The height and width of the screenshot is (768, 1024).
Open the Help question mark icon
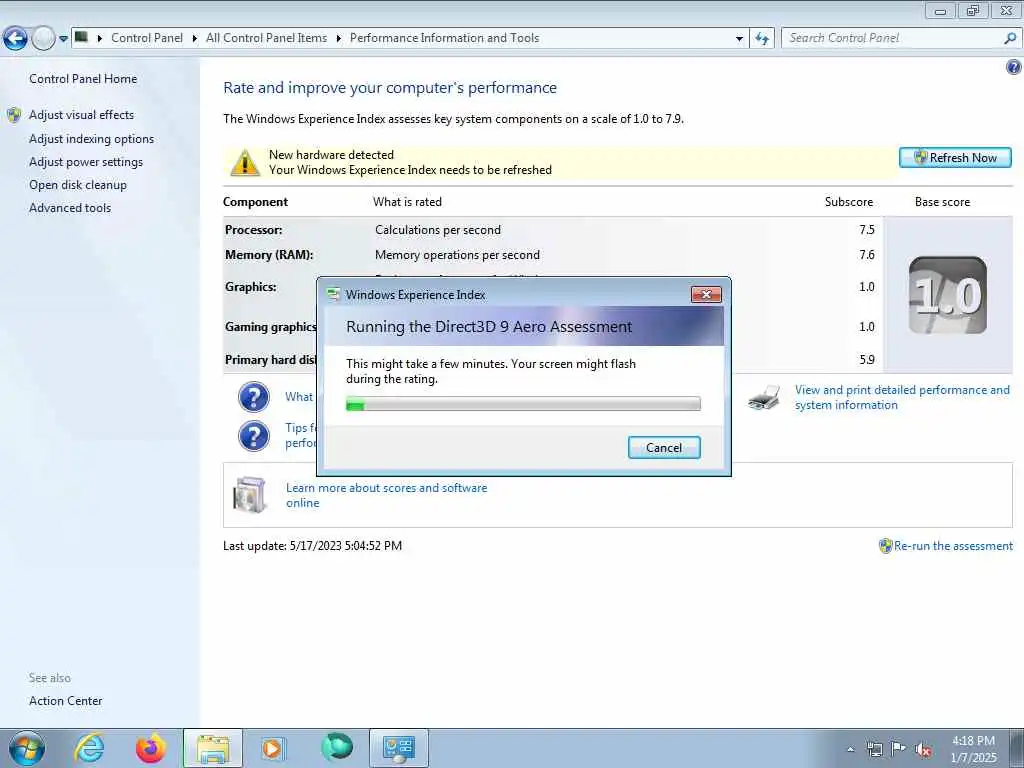click(1014, 67)
